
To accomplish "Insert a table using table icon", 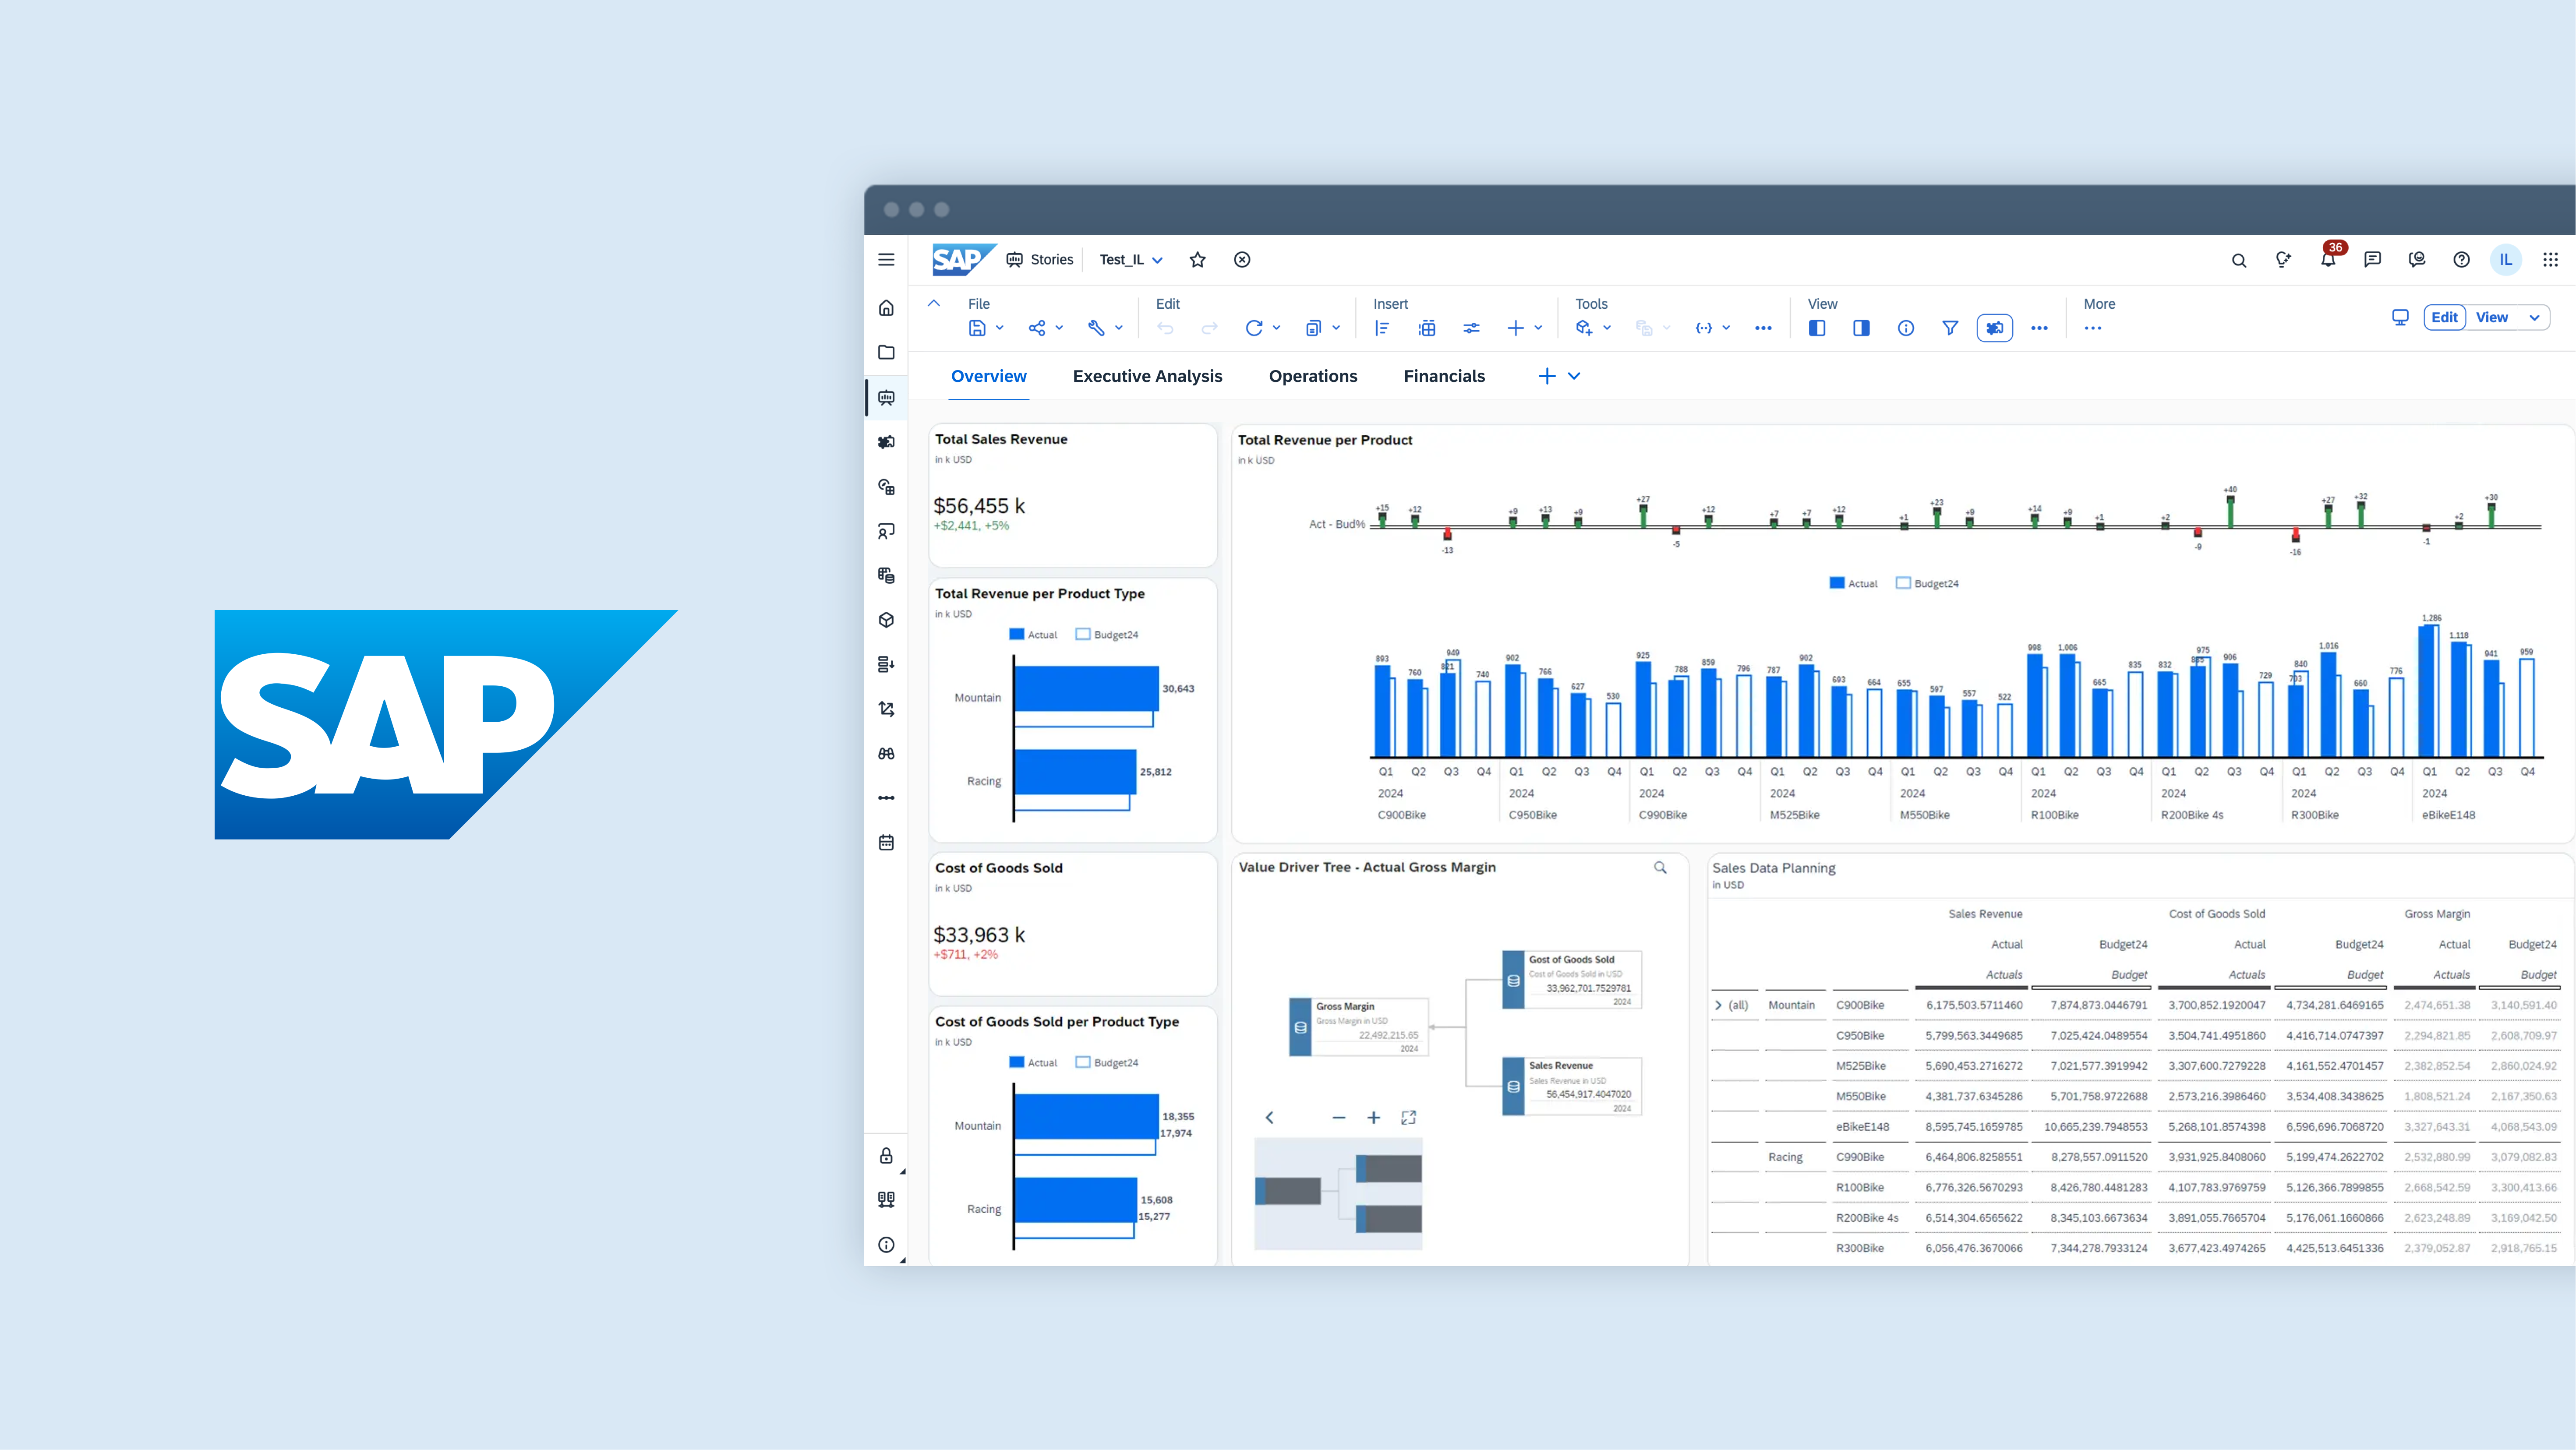I will 1427,328.
